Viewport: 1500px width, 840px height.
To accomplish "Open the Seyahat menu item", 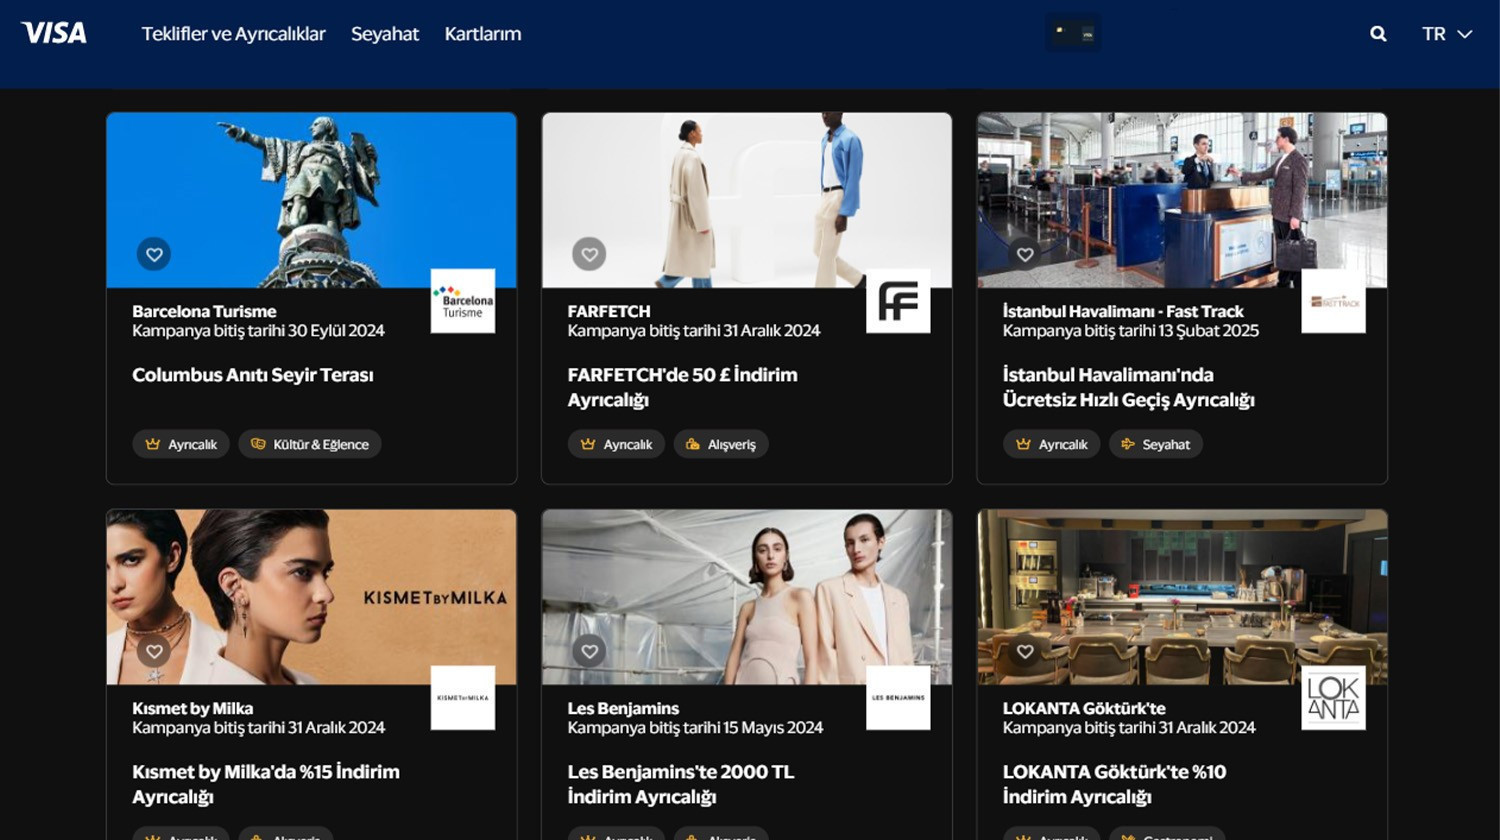I will click(384, 34).
